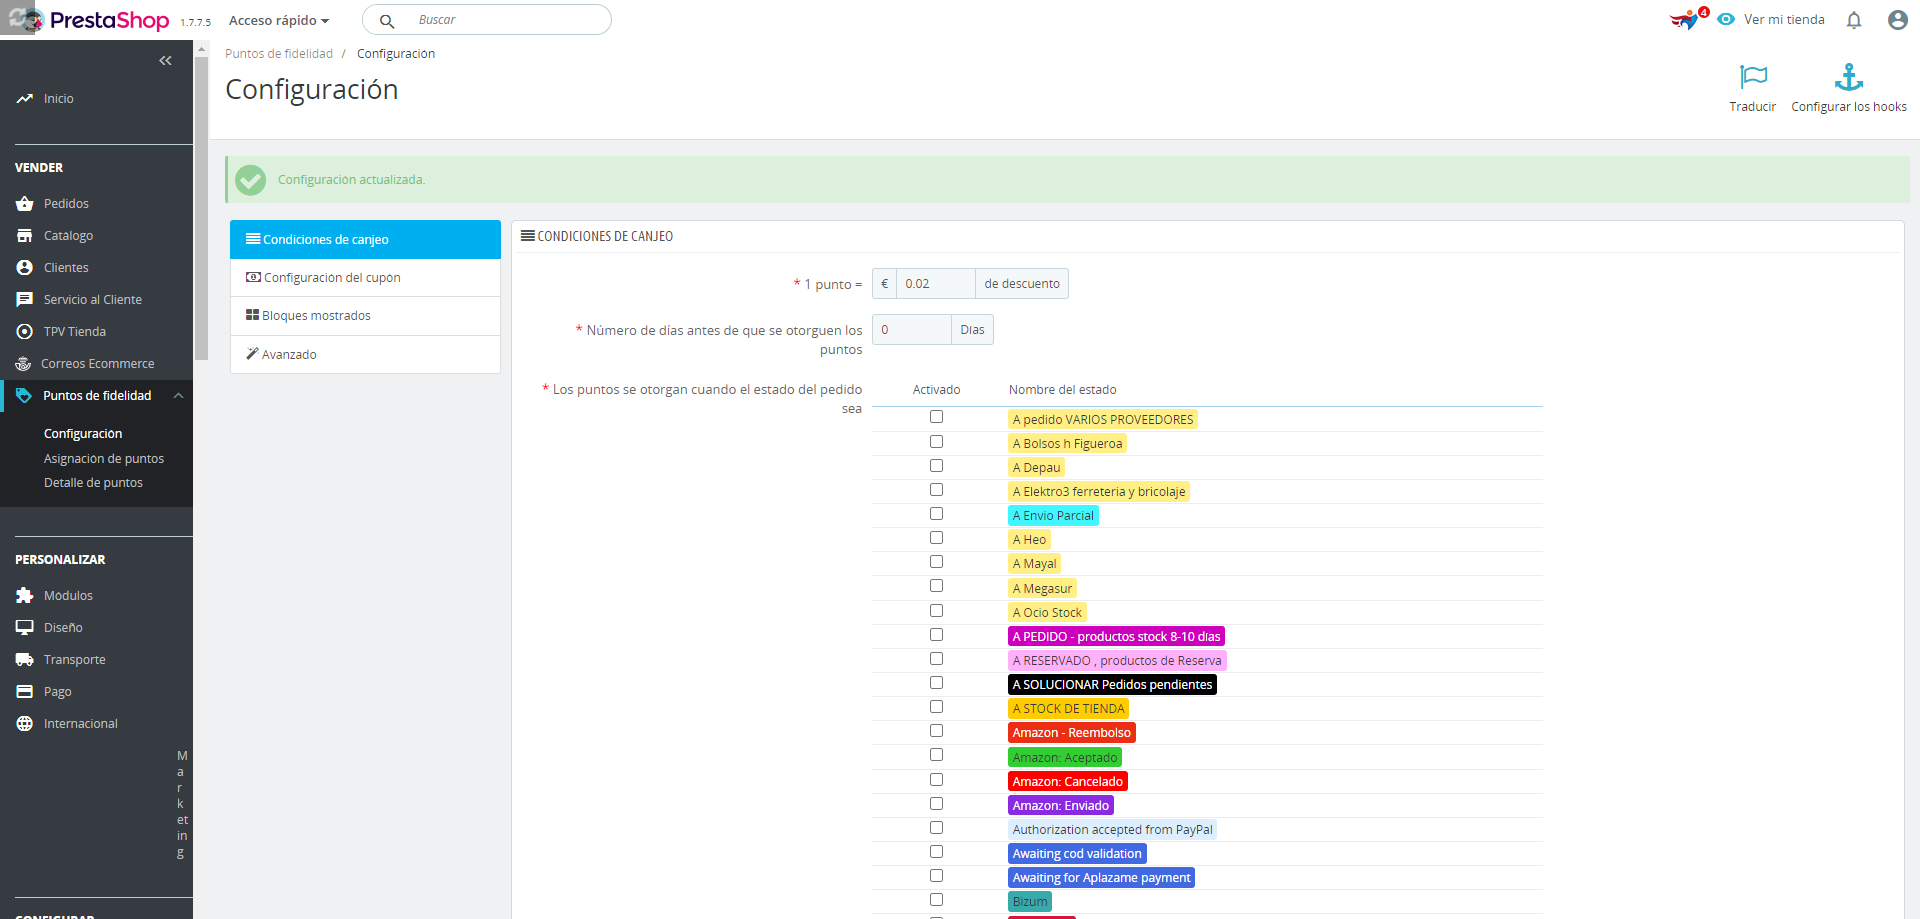Tick the A Bolsos h Figueroa checkbox
Image resolution: width=1920 pixels, height=919 pixels.
click(x=936, y=442)
